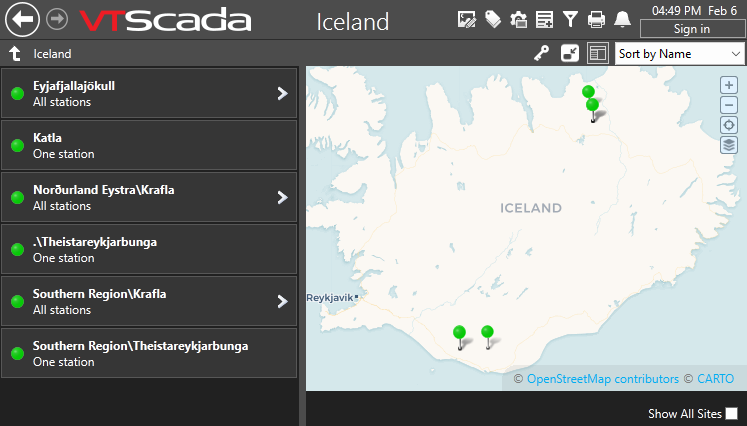
Task: Toggle the shrink map arrow icon
Action: point(570,53)
